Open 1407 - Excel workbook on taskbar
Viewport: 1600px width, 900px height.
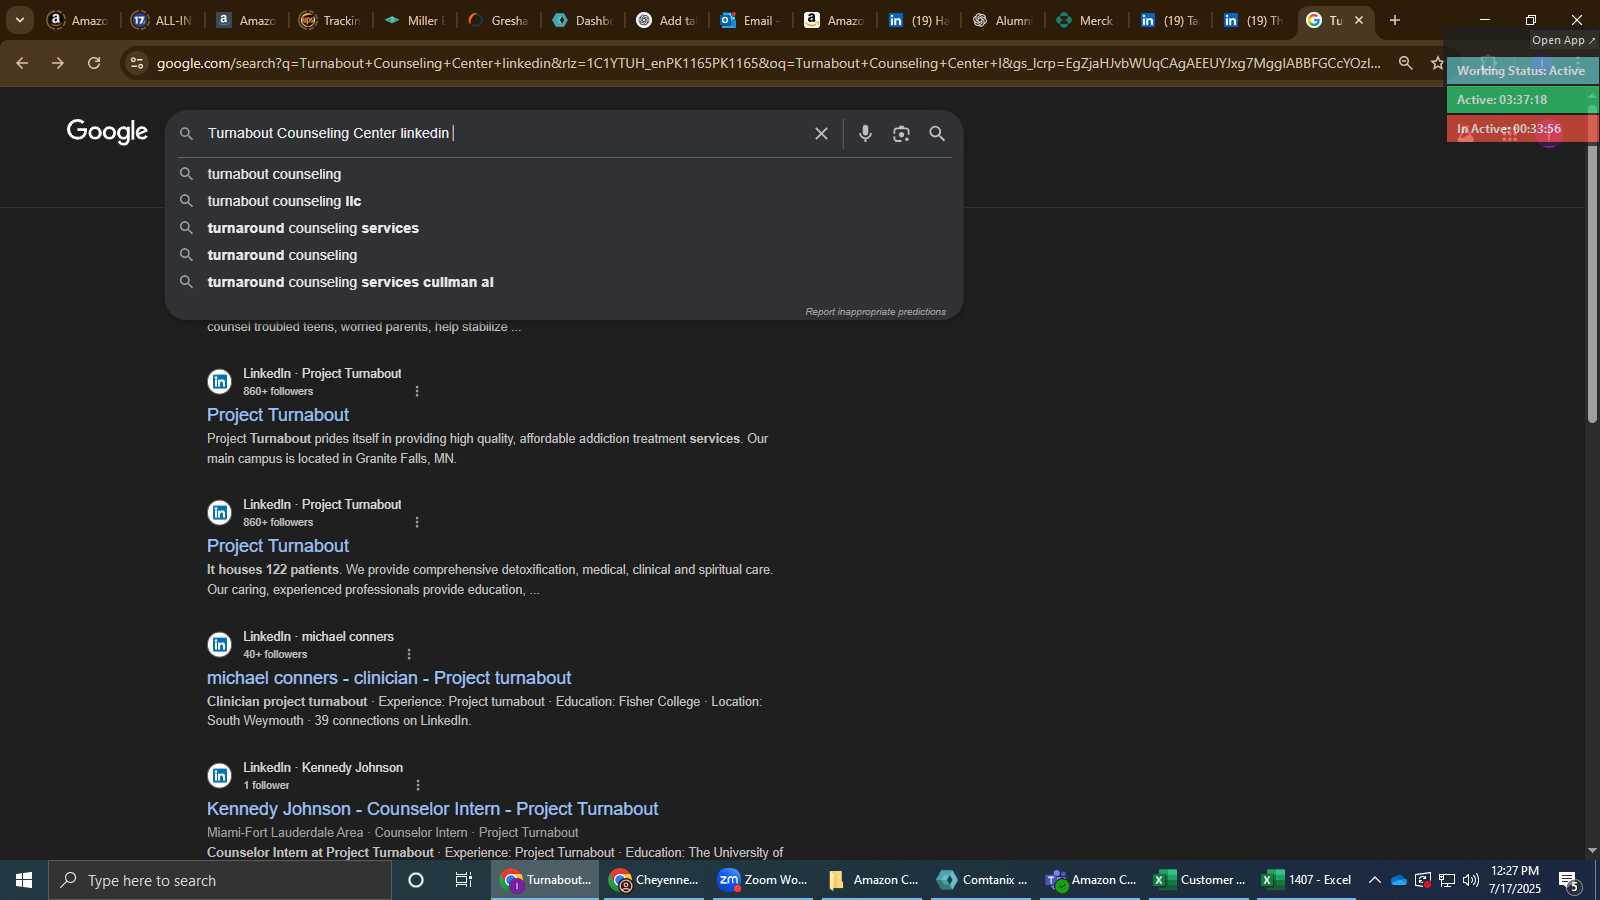point(1308,880)
